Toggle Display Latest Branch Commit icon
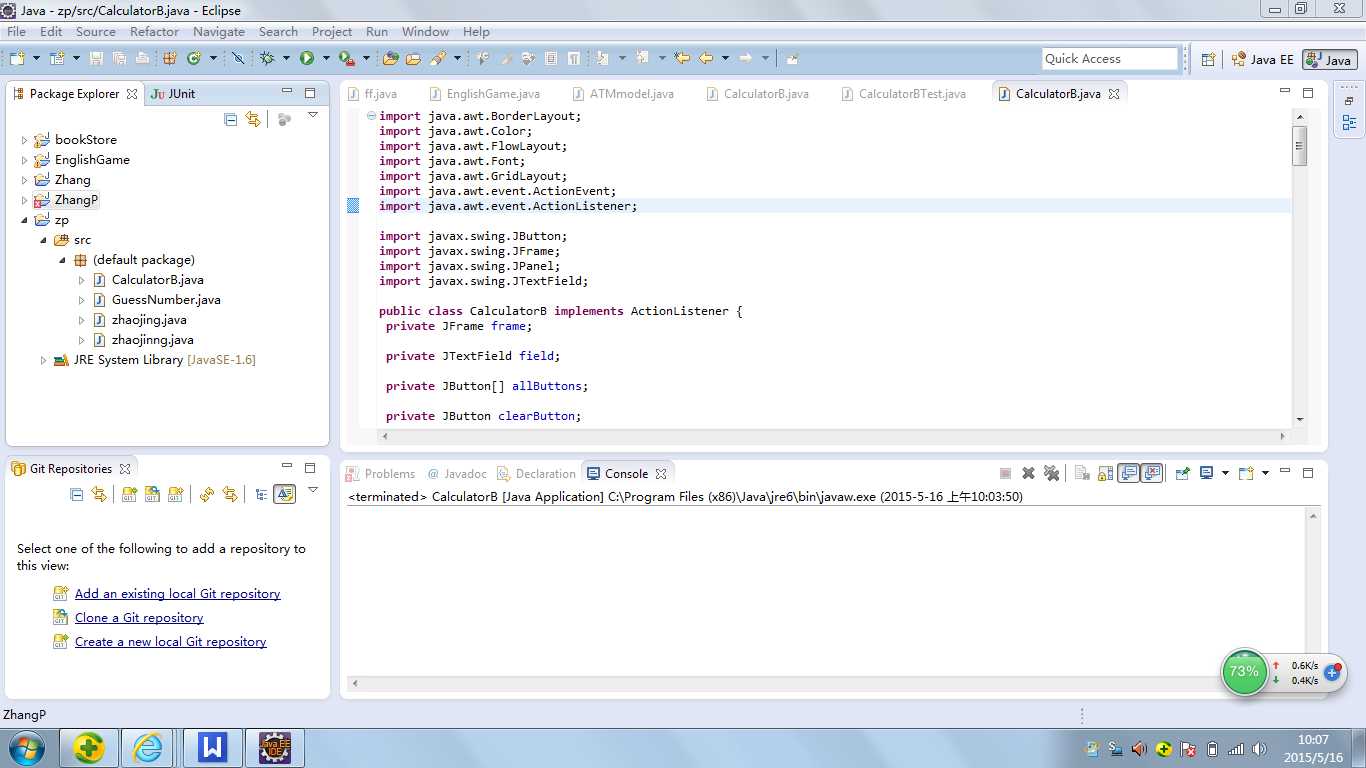Viewport: 1366px width, 768px height. coord(285,494)
